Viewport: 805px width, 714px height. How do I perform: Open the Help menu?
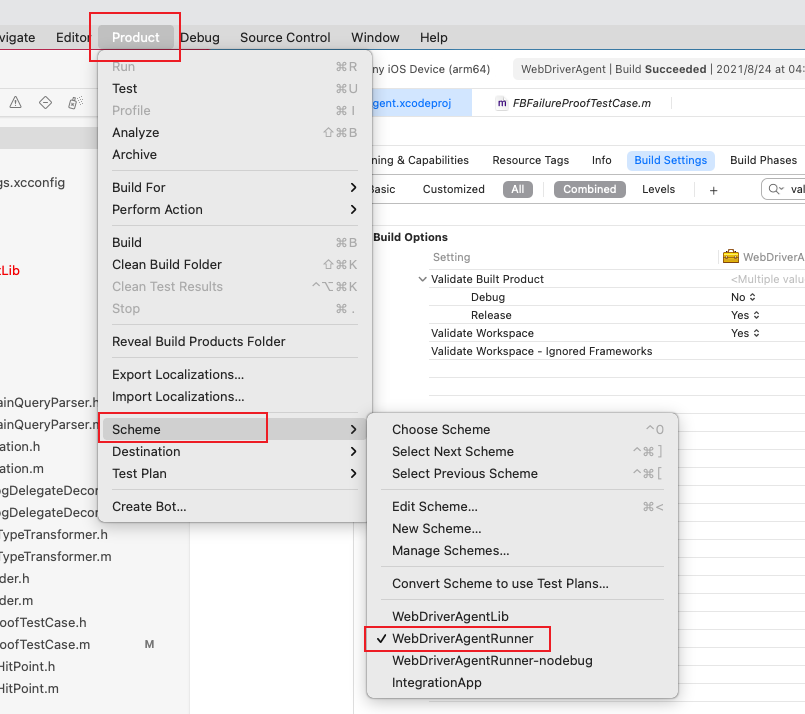(433, 37)
